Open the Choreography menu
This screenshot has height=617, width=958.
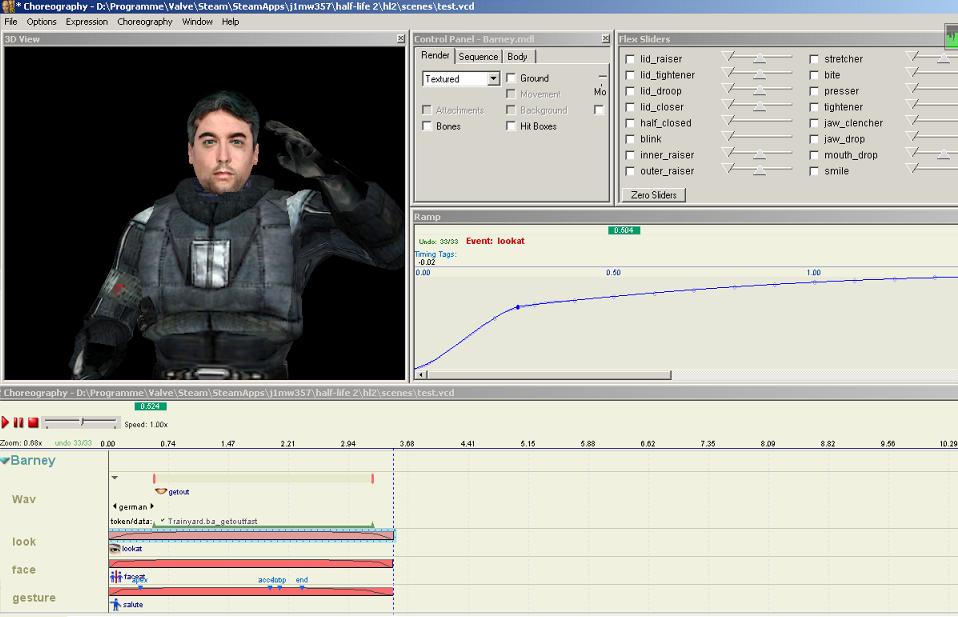point(145,21)
